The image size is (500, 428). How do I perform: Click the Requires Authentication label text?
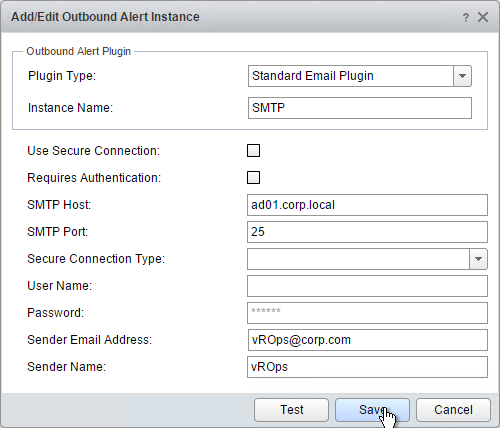94,178
